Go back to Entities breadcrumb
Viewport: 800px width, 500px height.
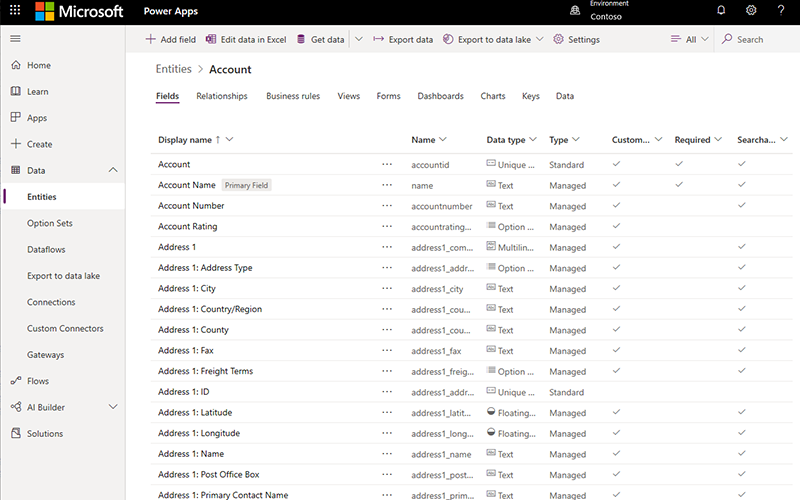tap(173, 69)
